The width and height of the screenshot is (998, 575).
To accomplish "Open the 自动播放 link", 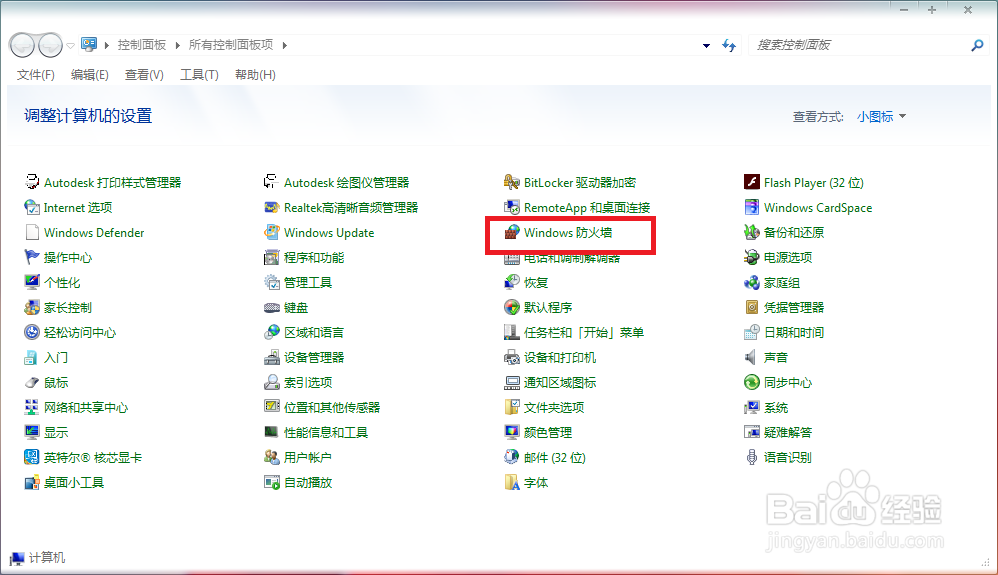I will (x=308, y=482).
